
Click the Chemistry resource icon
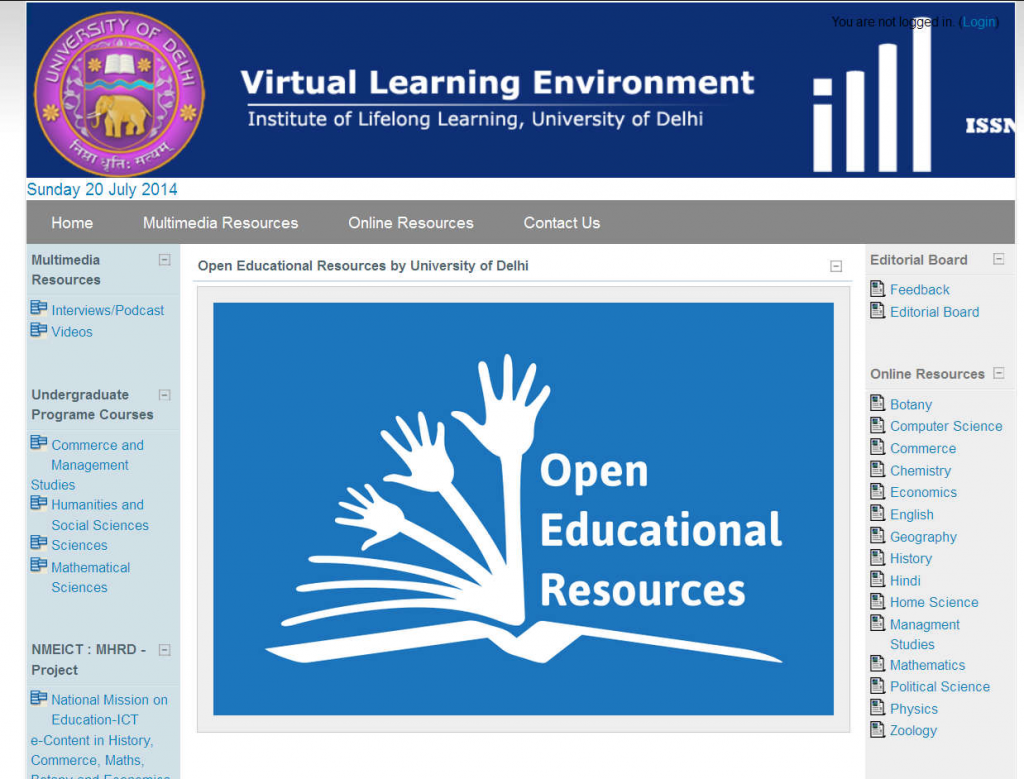pos(876,470)
